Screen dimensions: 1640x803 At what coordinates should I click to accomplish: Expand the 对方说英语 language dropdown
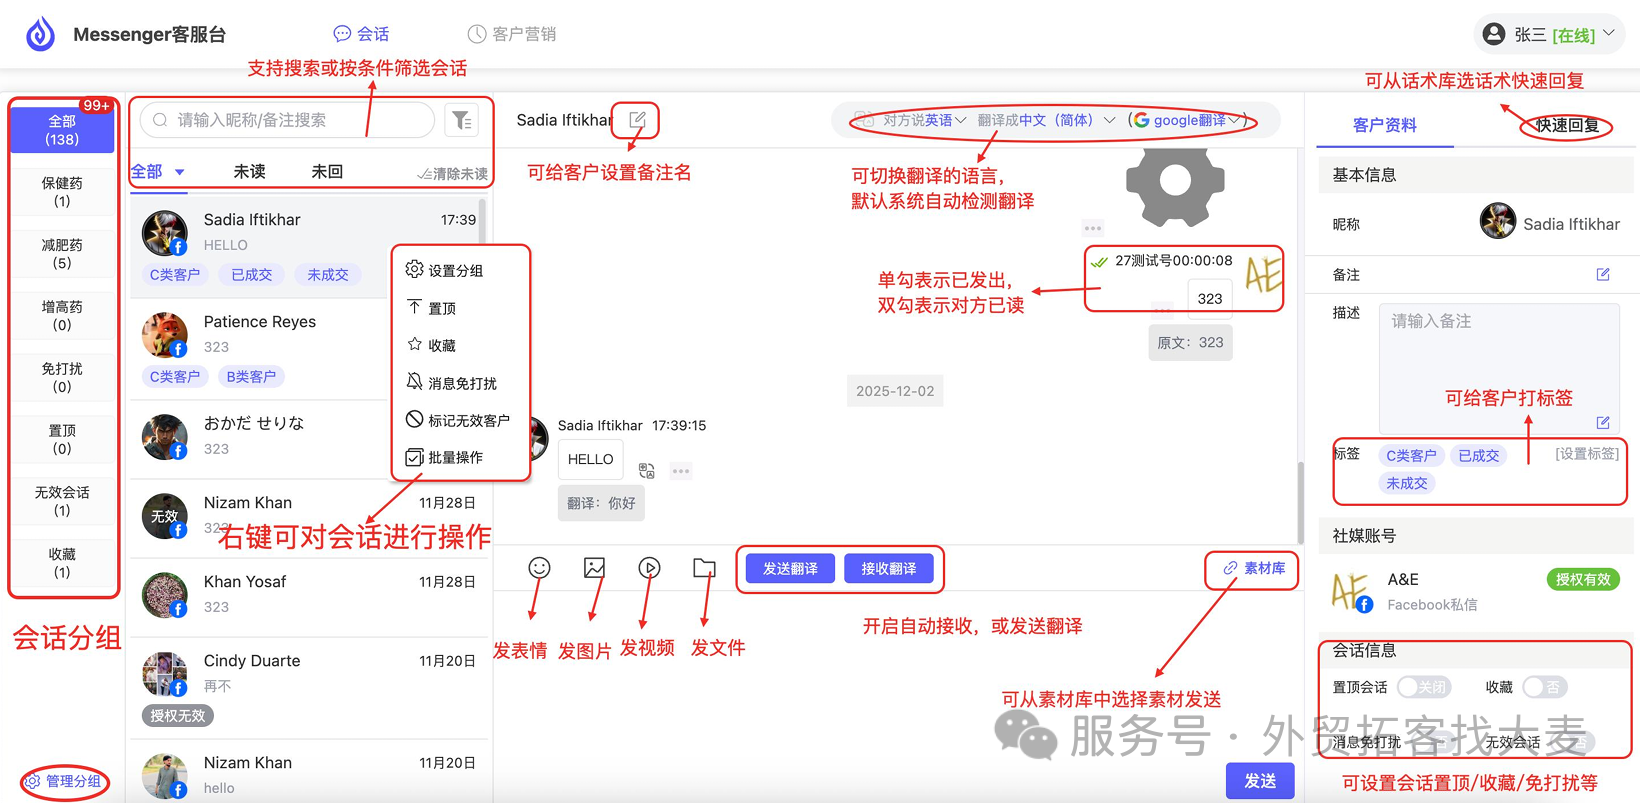coord(924,120)
